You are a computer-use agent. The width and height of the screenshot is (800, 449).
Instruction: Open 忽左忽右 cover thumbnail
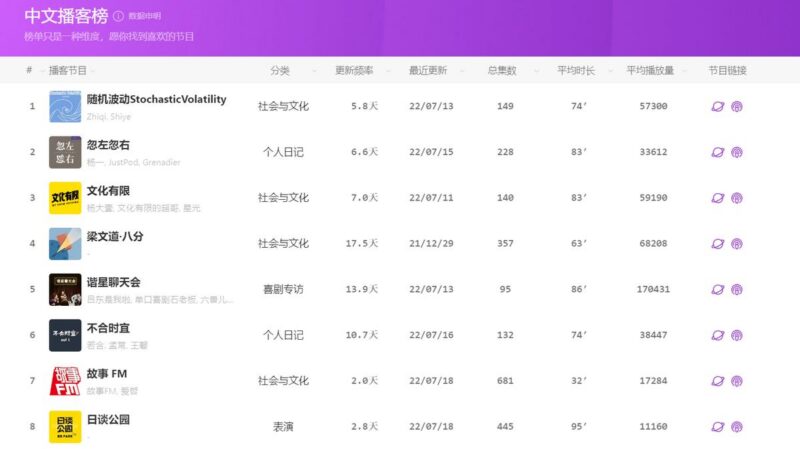[x=65, y=152]
